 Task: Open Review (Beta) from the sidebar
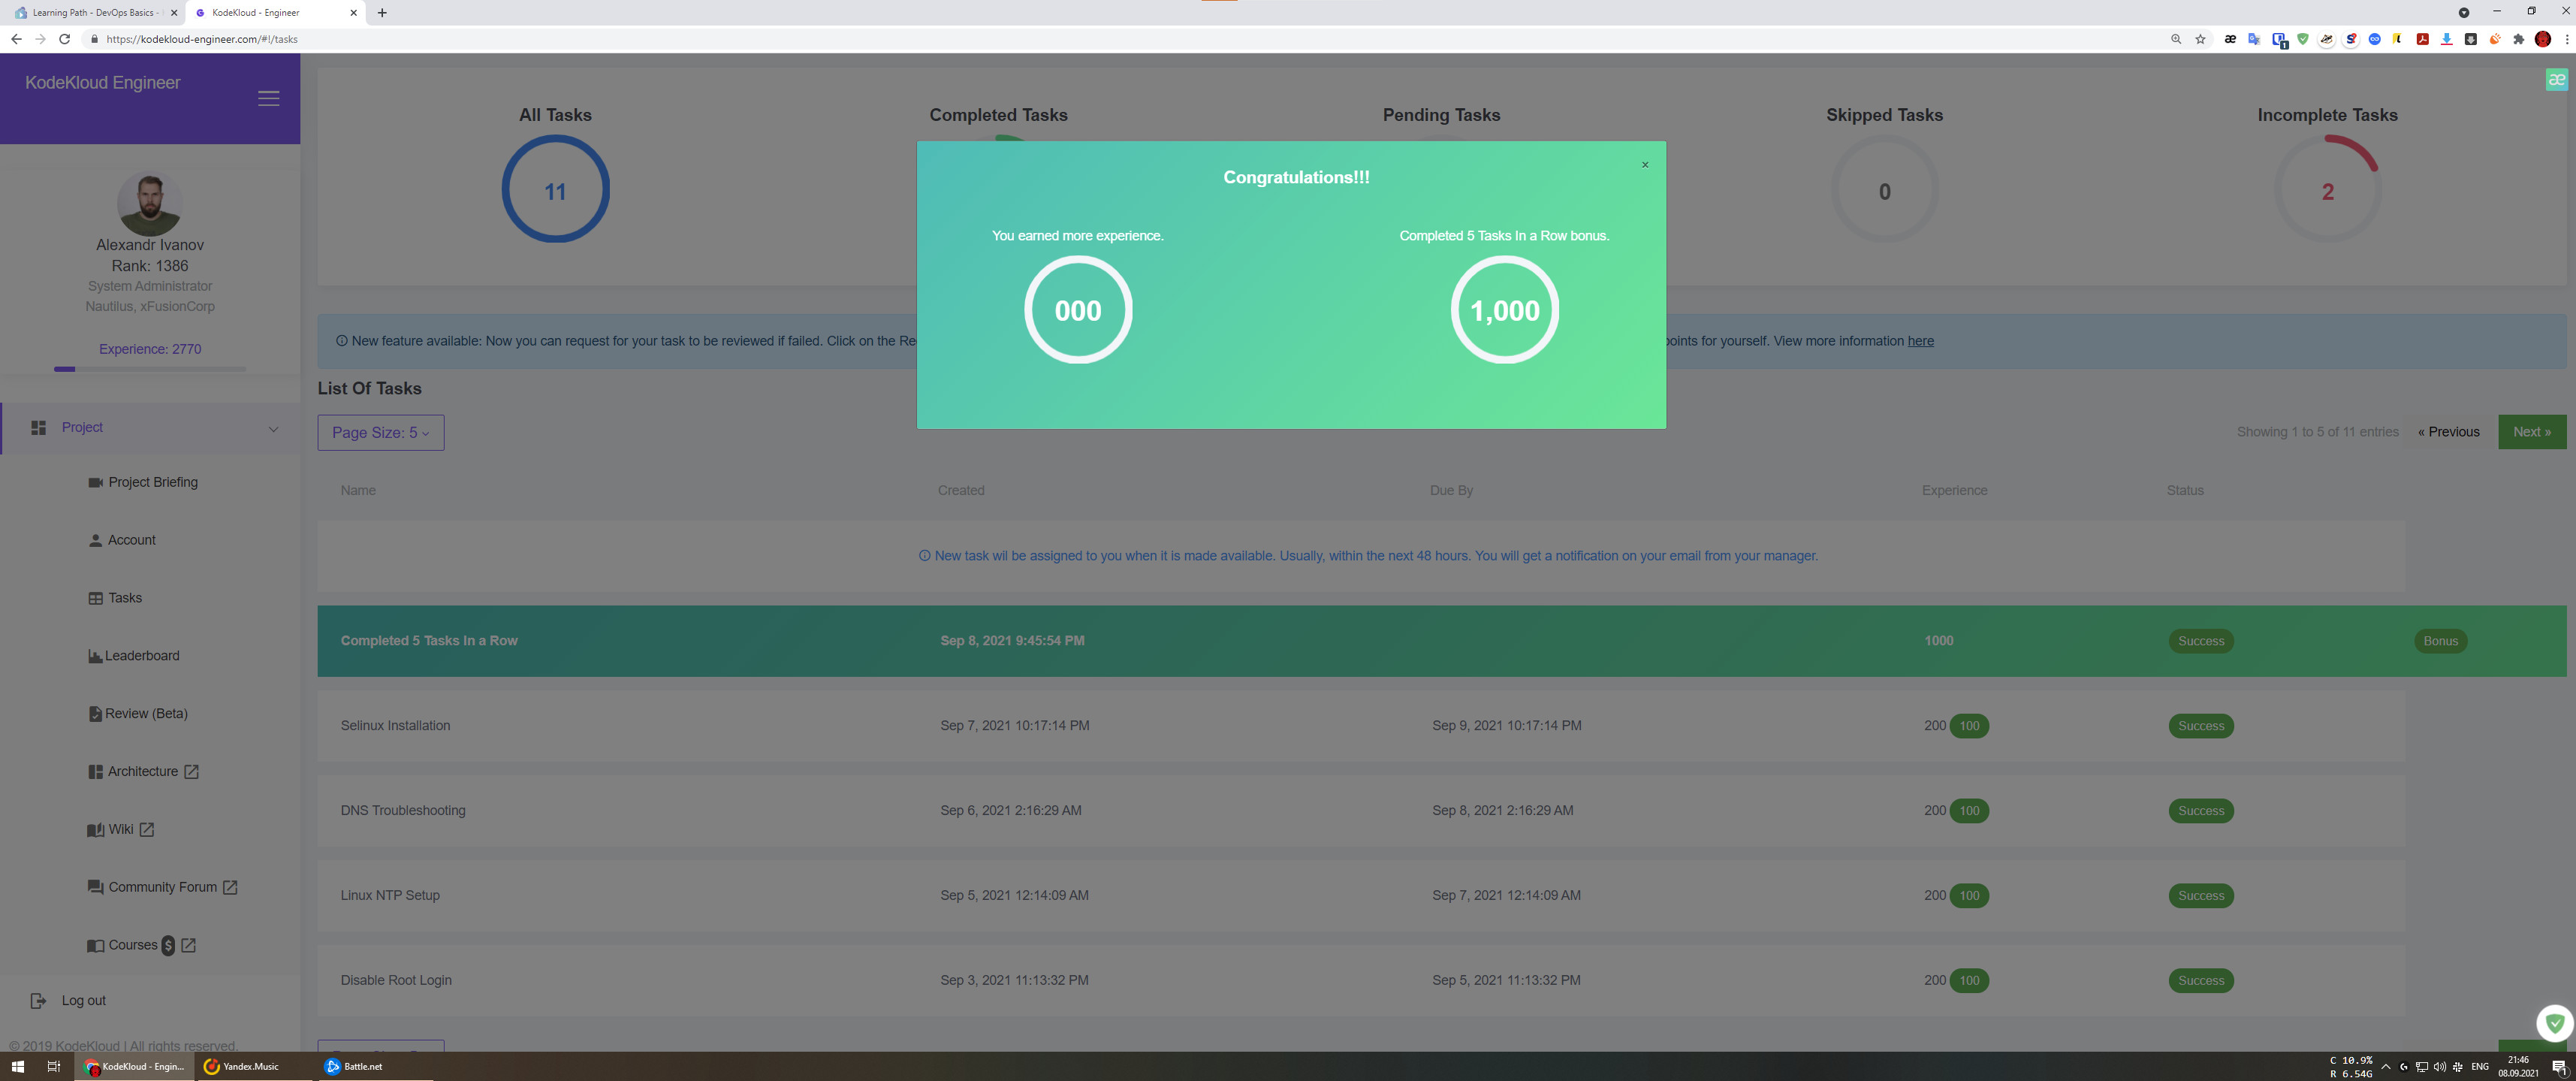(146, 714)
